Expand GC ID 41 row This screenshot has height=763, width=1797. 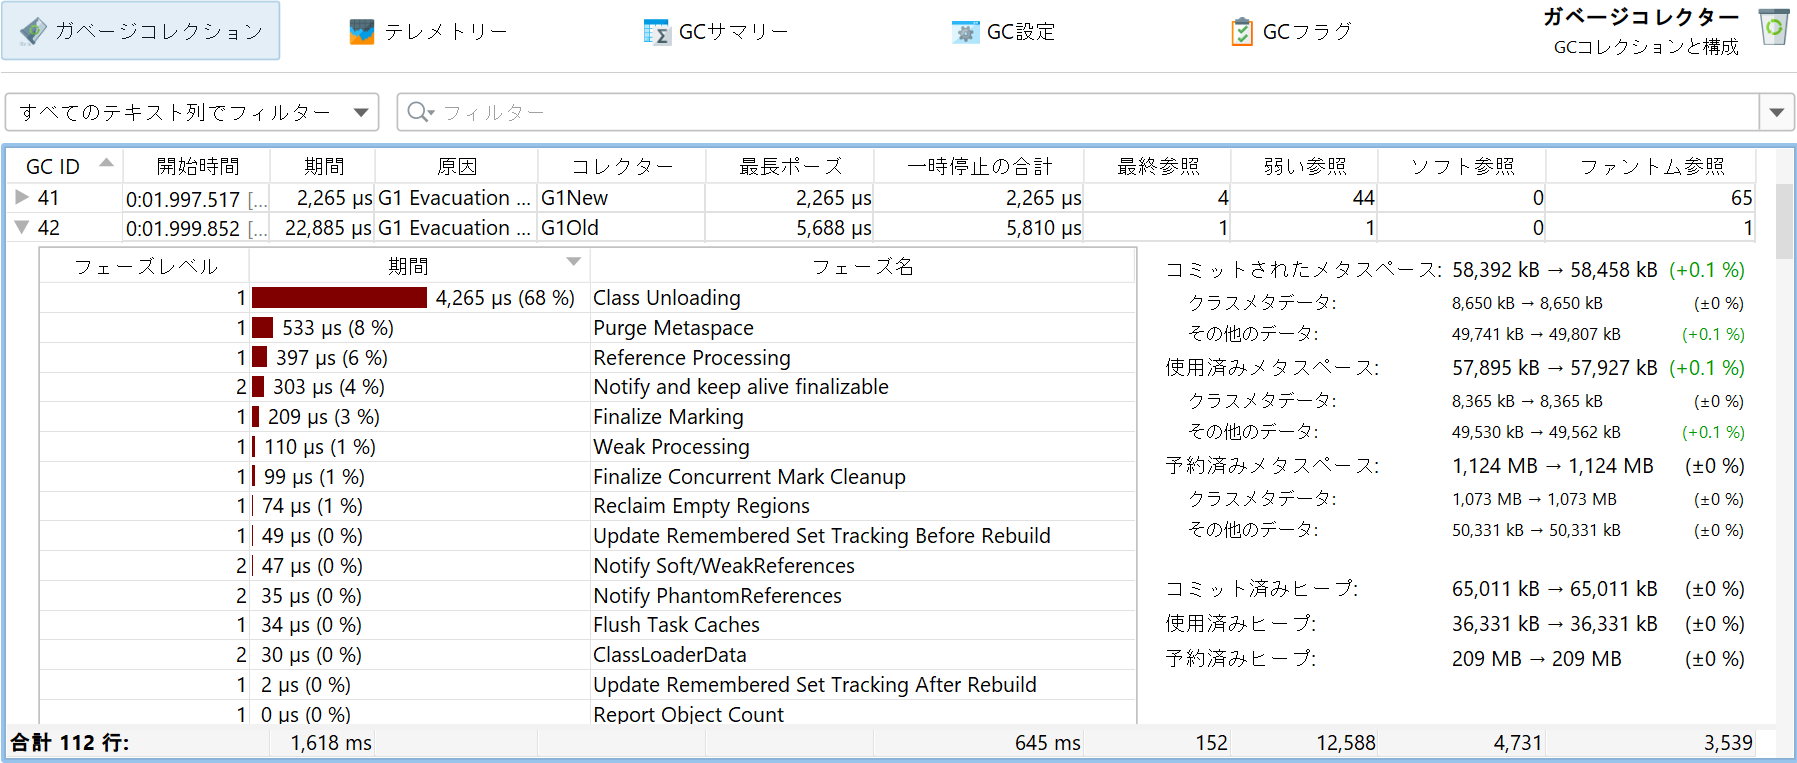pyautogui.click(x=22, y=197)
